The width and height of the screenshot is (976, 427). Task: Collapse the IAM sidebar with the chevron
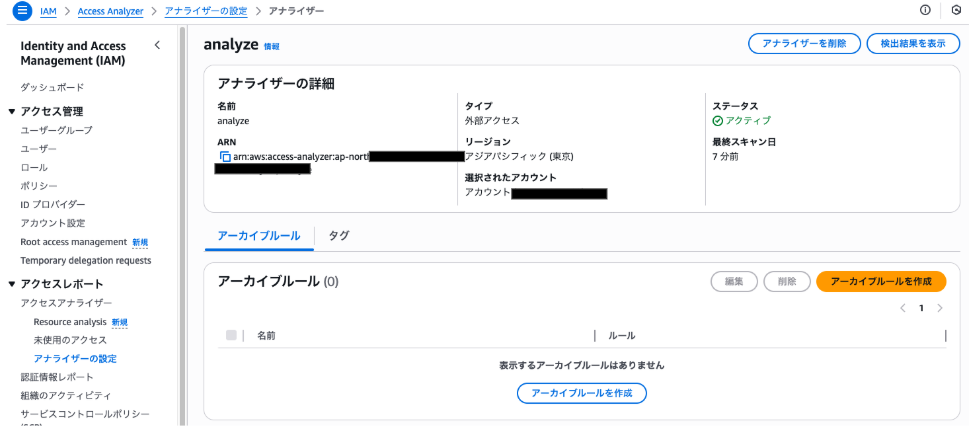click(x=157, y=46)
